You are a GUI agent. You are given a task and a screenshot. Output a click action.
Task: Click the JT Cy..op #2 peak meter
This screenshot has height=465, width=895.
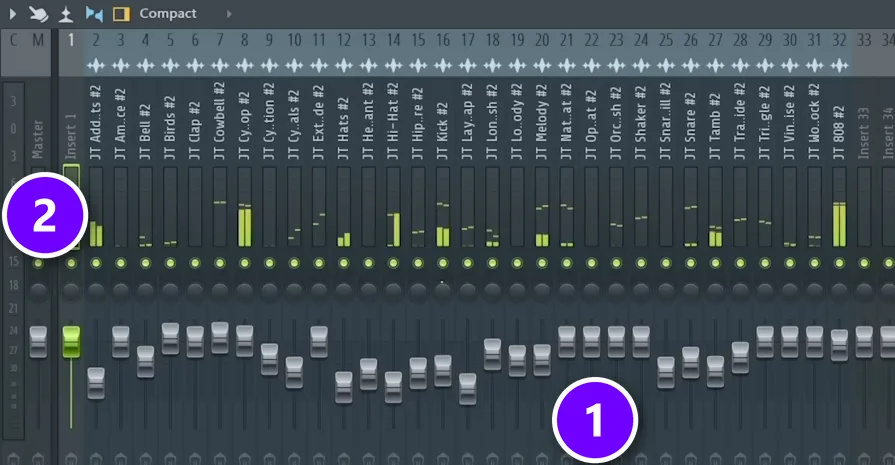pyautogui.click(x=244, y=207)
